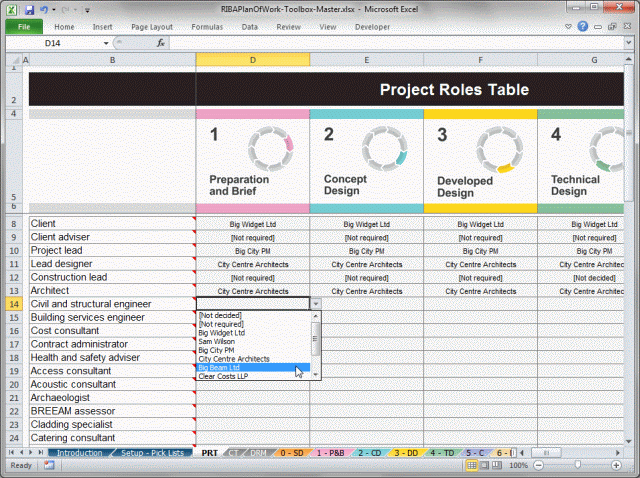Switch to Page Layout view icon in status bar
The image size is (640, 478).
pos(484,465)
